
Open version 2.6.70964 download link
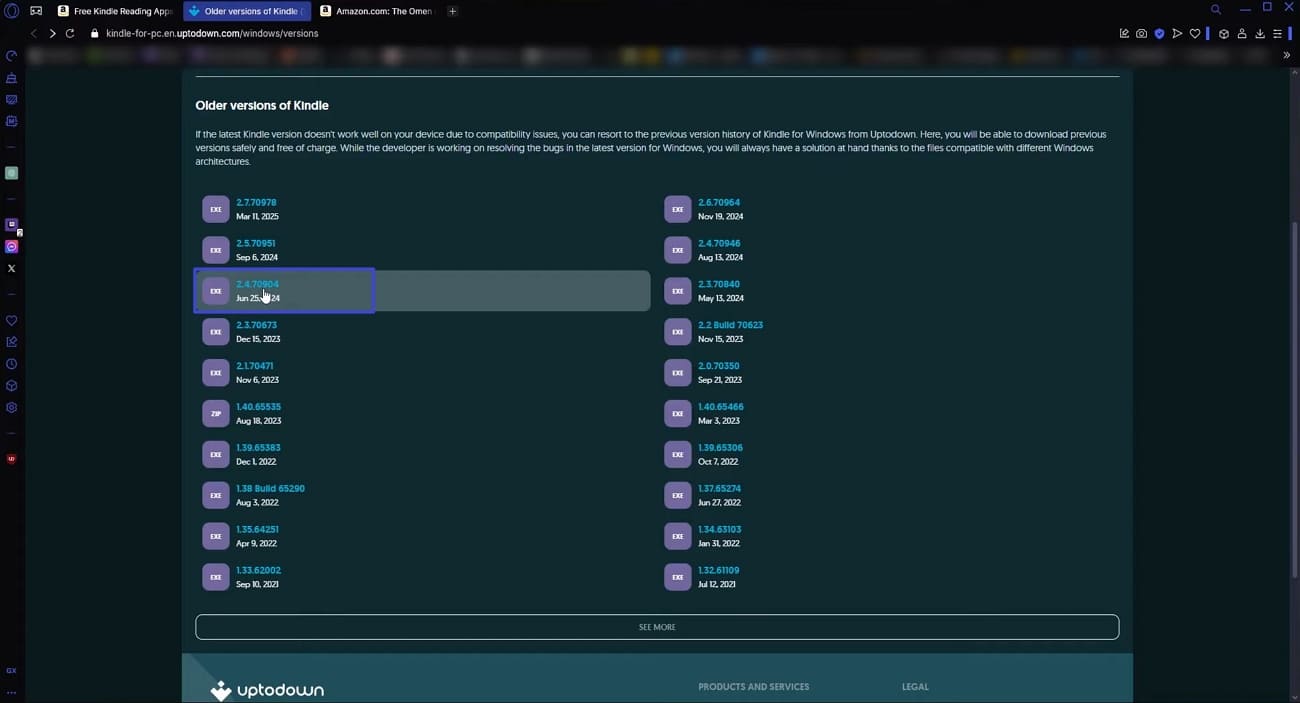coord(718,202)
